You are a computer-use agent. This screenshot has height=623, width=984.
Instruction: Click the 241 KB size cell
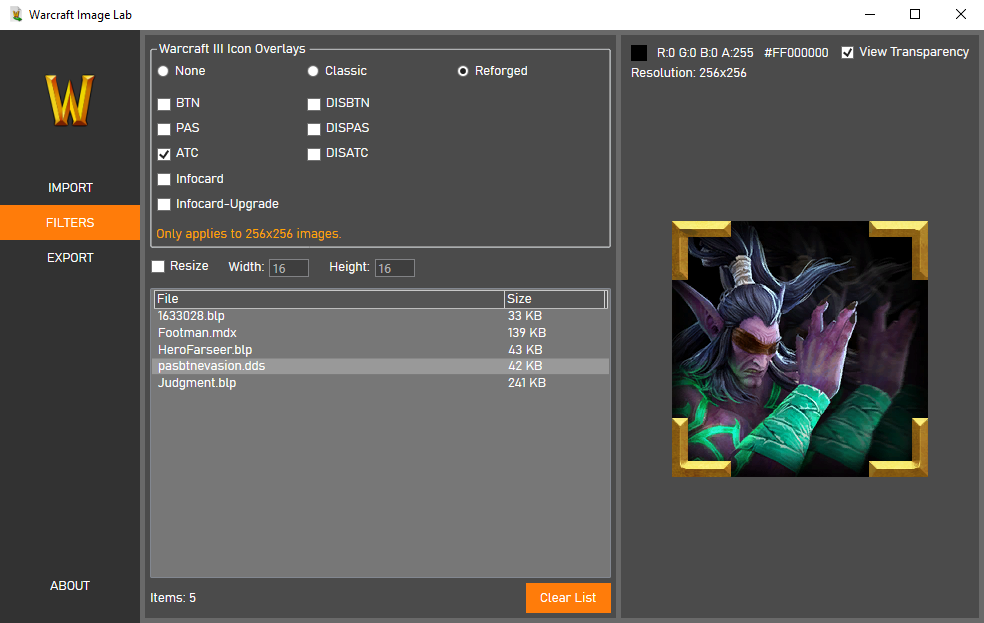(x=527, y=383)
